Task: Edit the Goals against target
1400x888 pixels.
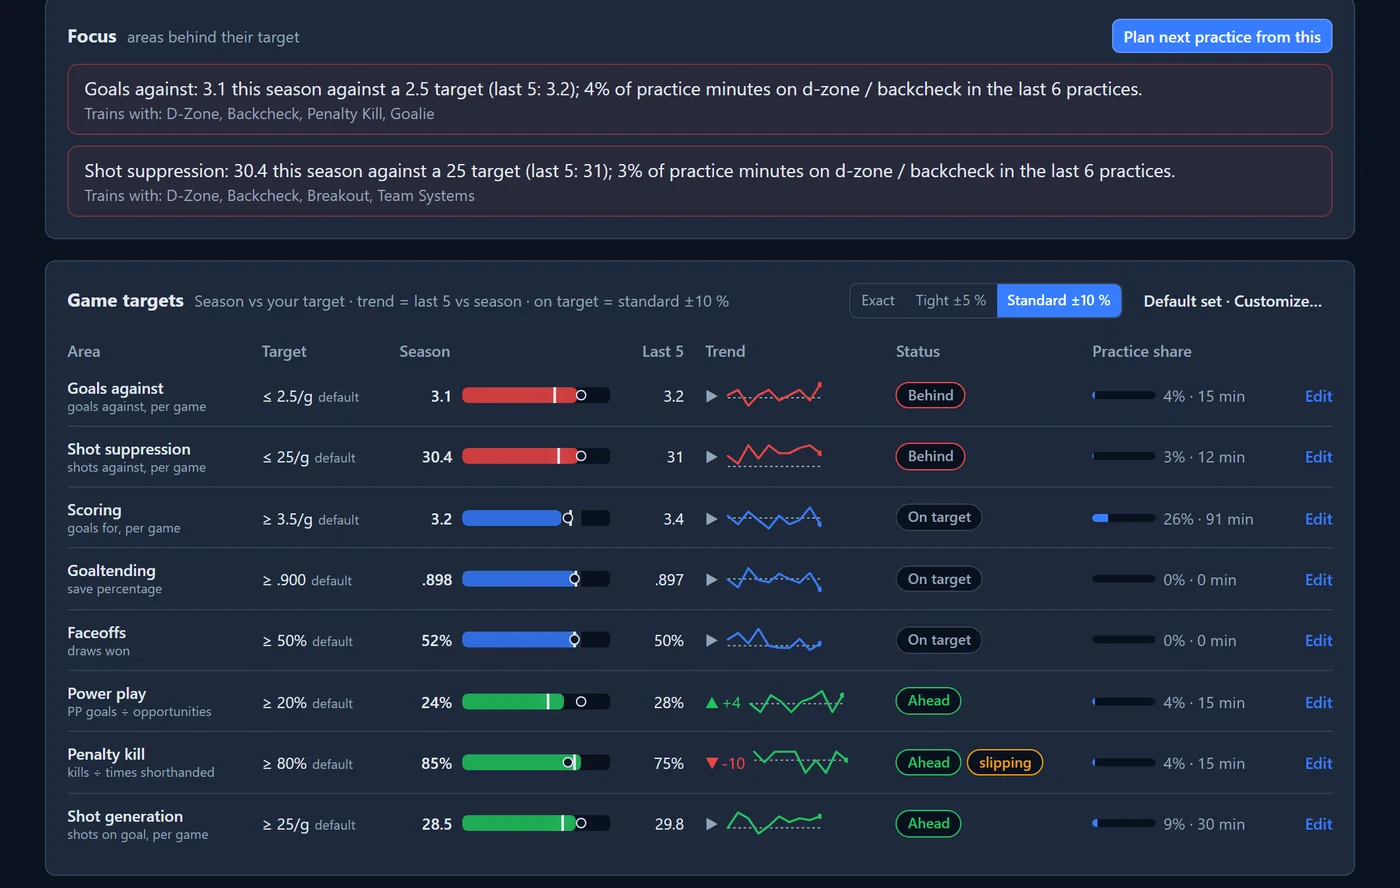Action: 1318,396
